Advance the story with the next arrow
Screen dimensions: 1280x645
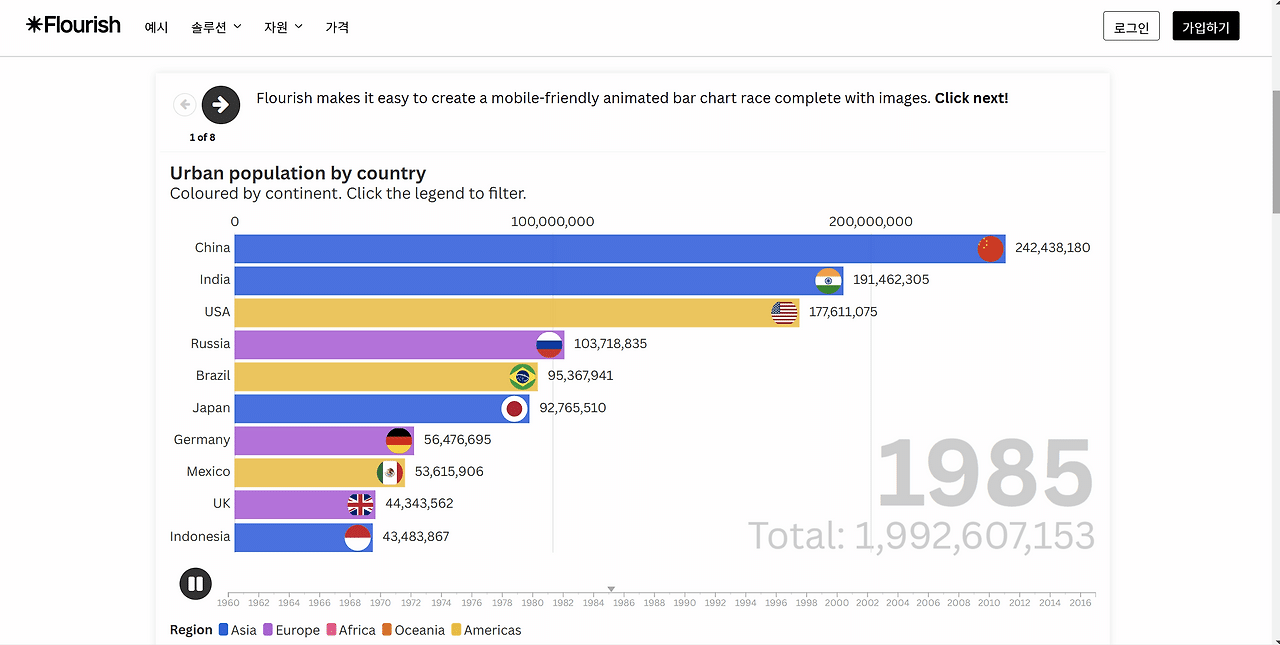[220, 104]
